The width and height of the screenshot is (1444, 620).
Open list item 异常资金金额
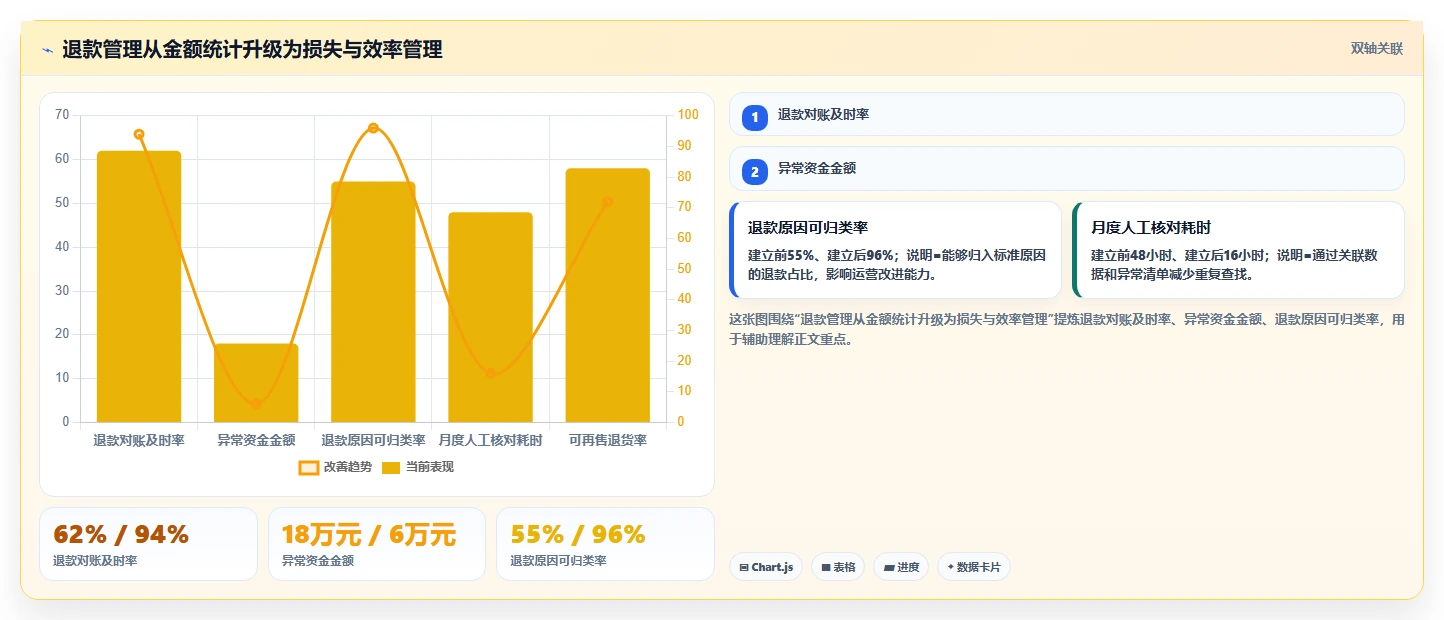point(1067,168)
